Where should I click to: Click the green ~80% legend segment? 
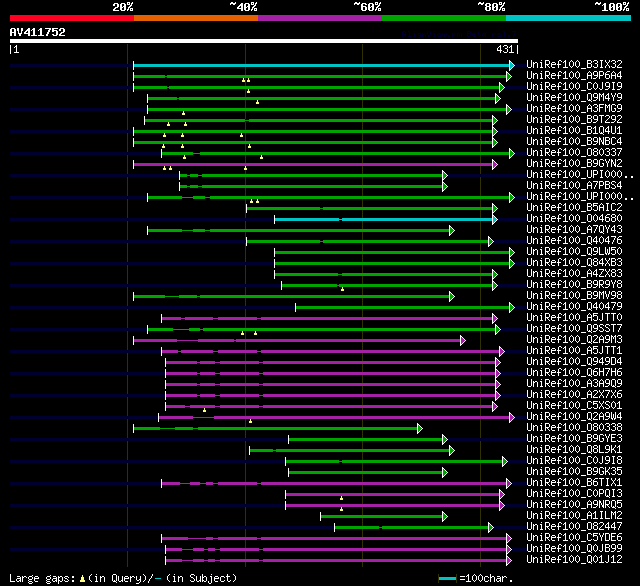click(444, 18)
